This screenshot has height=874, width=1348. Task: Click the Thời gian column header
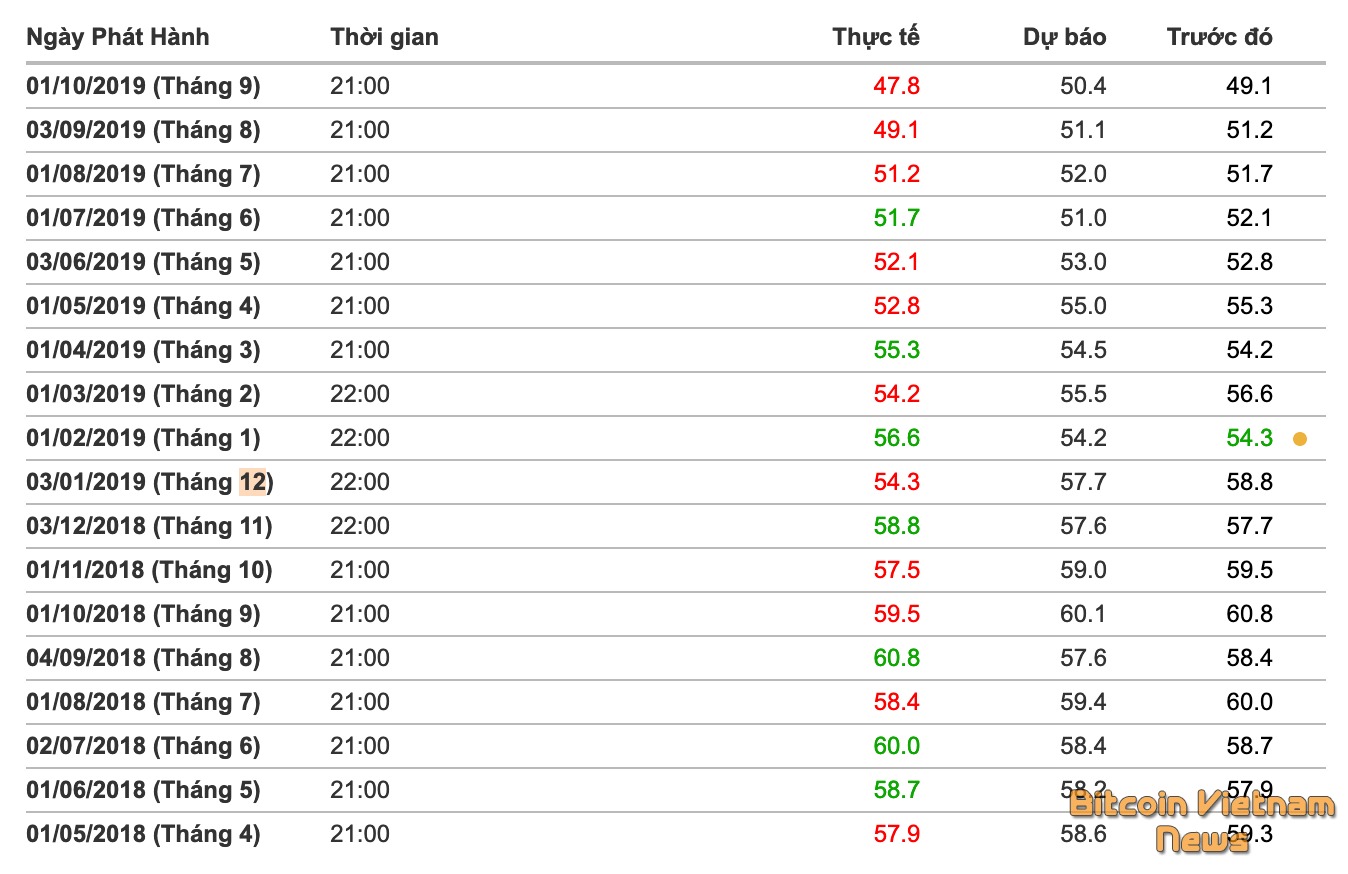[384, 37]
